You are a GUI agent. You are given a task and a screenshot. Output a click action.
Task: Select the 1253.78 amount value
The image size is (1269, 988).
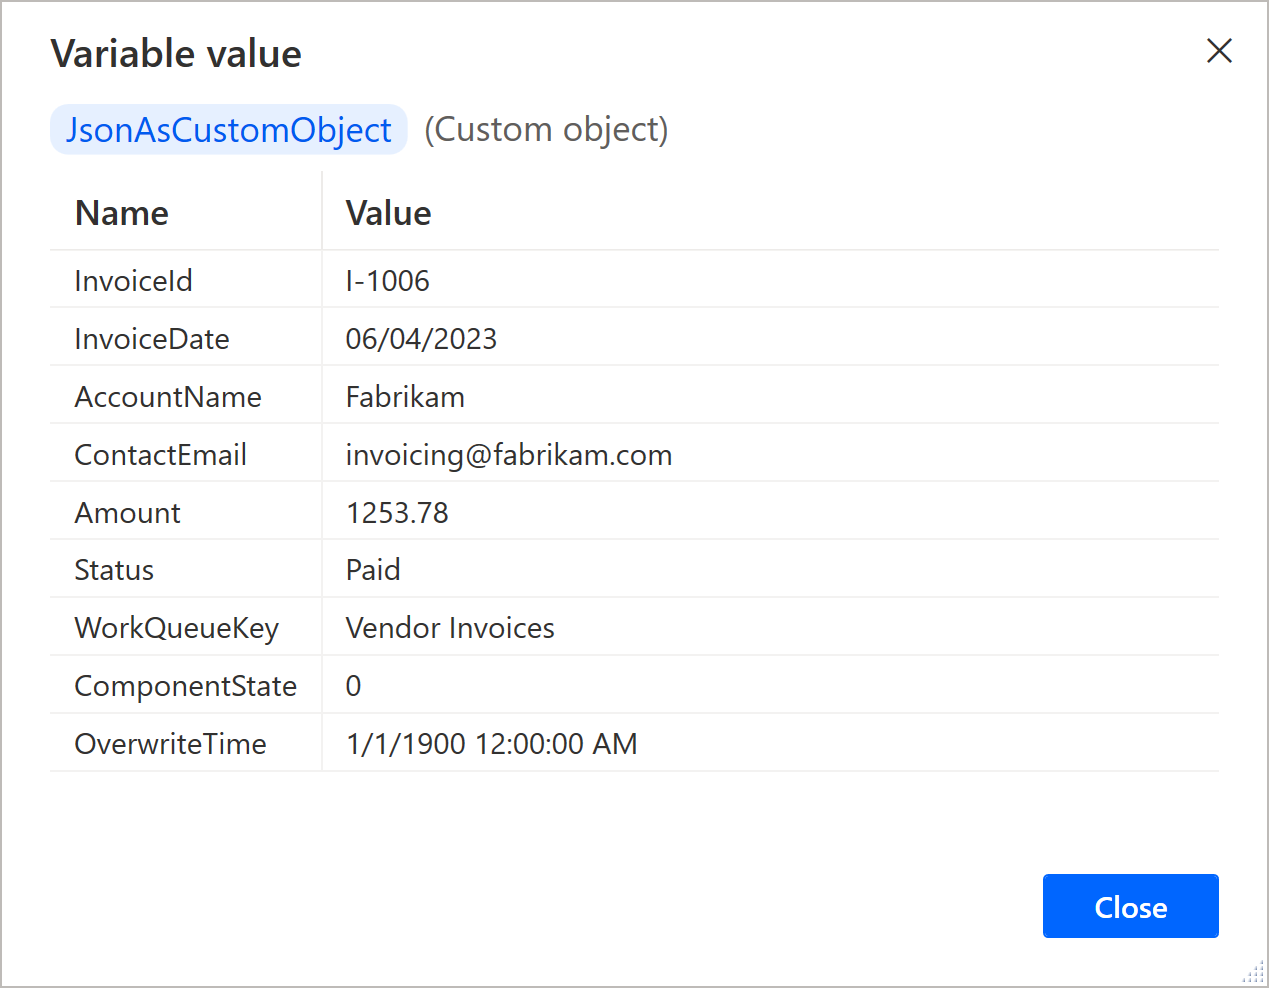point(397,513)
